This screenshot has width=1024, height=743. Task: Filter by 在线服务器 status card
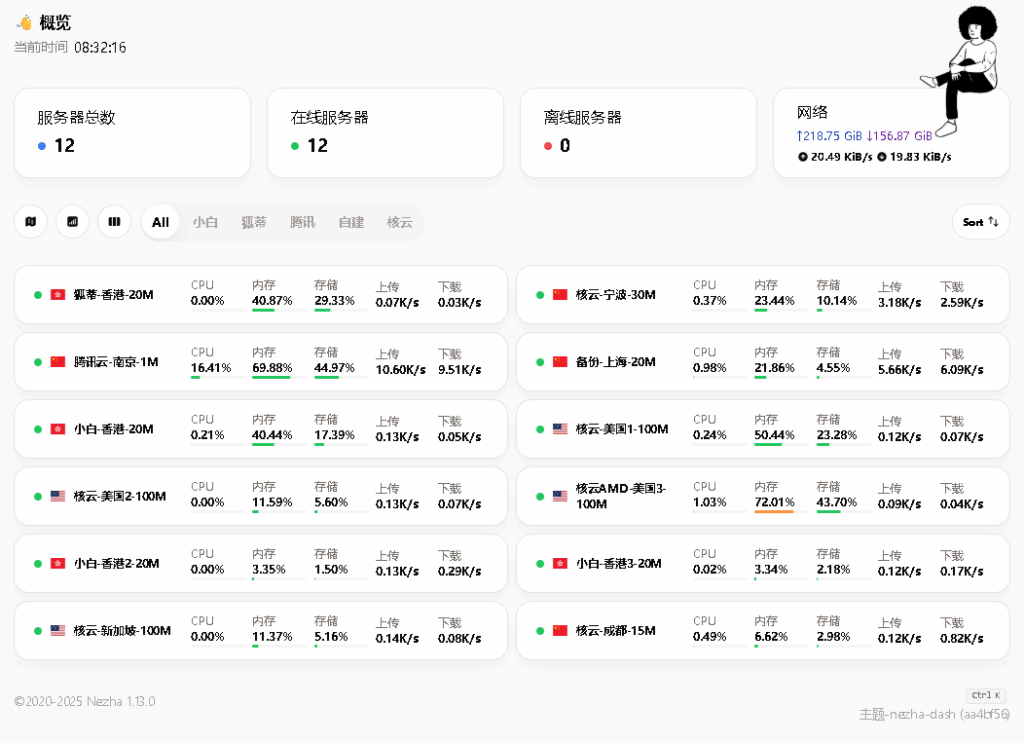[x=385, y=133]
